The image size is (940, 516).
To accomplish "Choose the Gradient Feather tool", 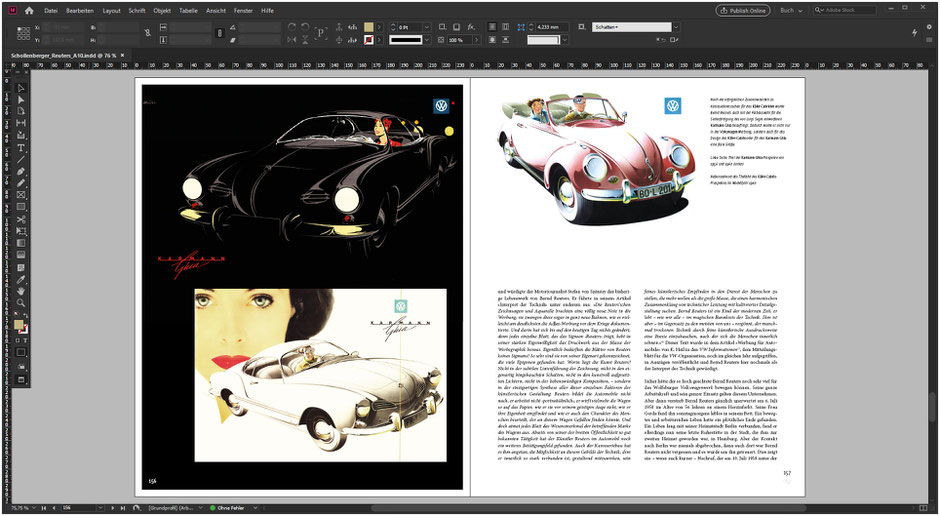I will click(21, 255).
